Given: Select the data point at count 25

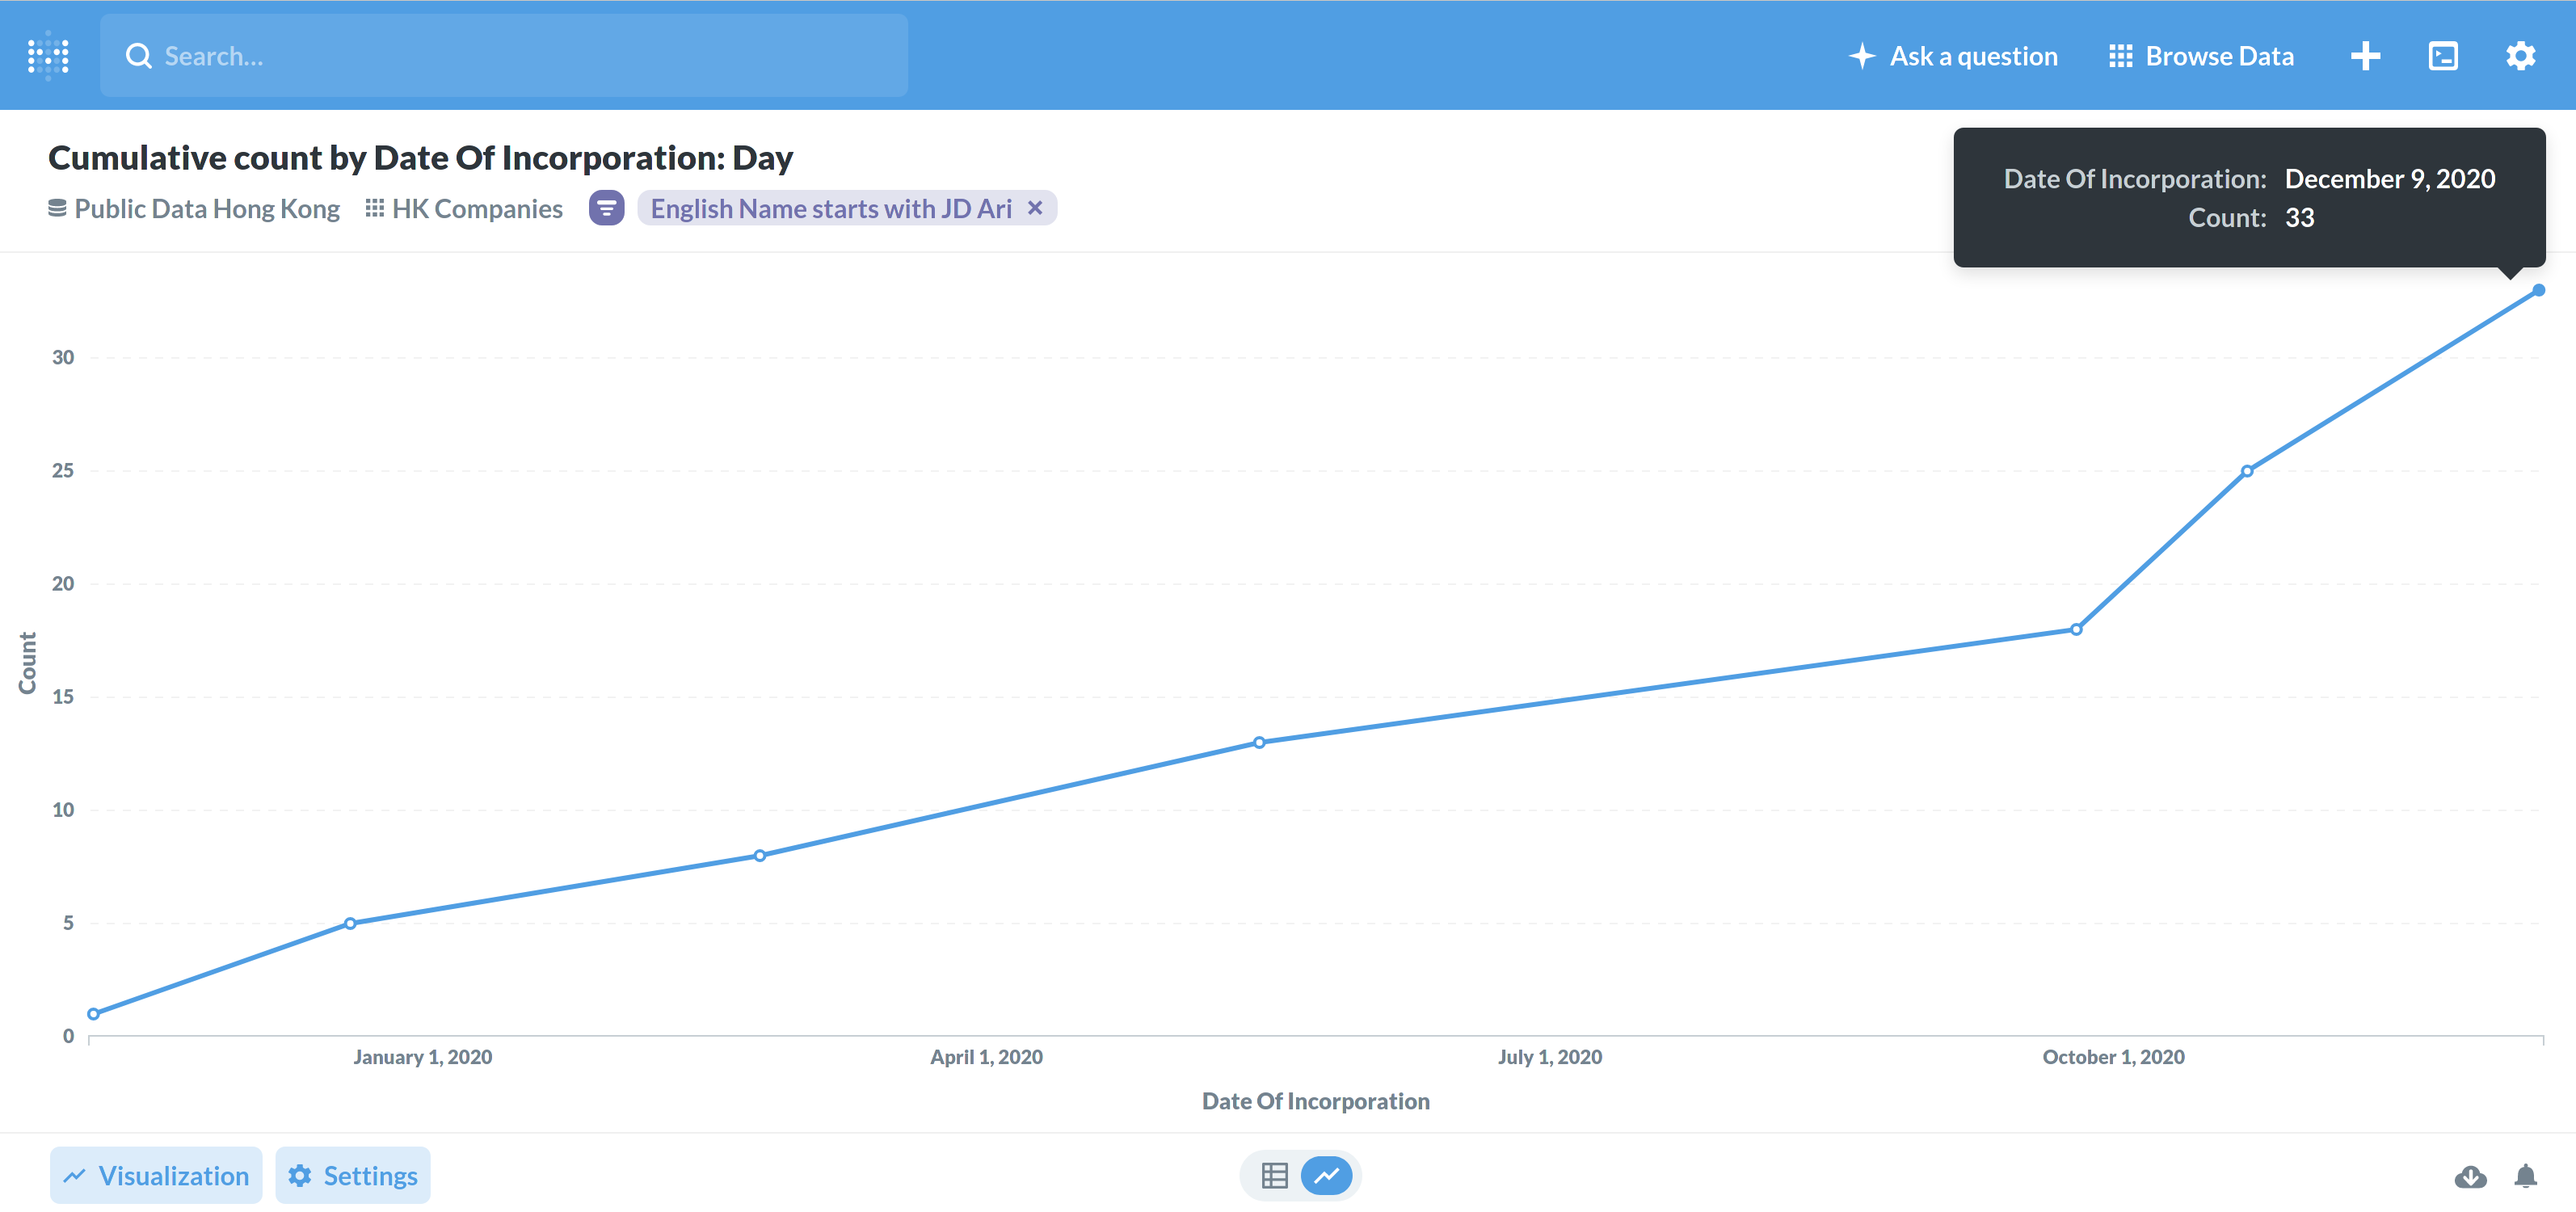Looking at the screenshot, I should [x=2247, y=471].
